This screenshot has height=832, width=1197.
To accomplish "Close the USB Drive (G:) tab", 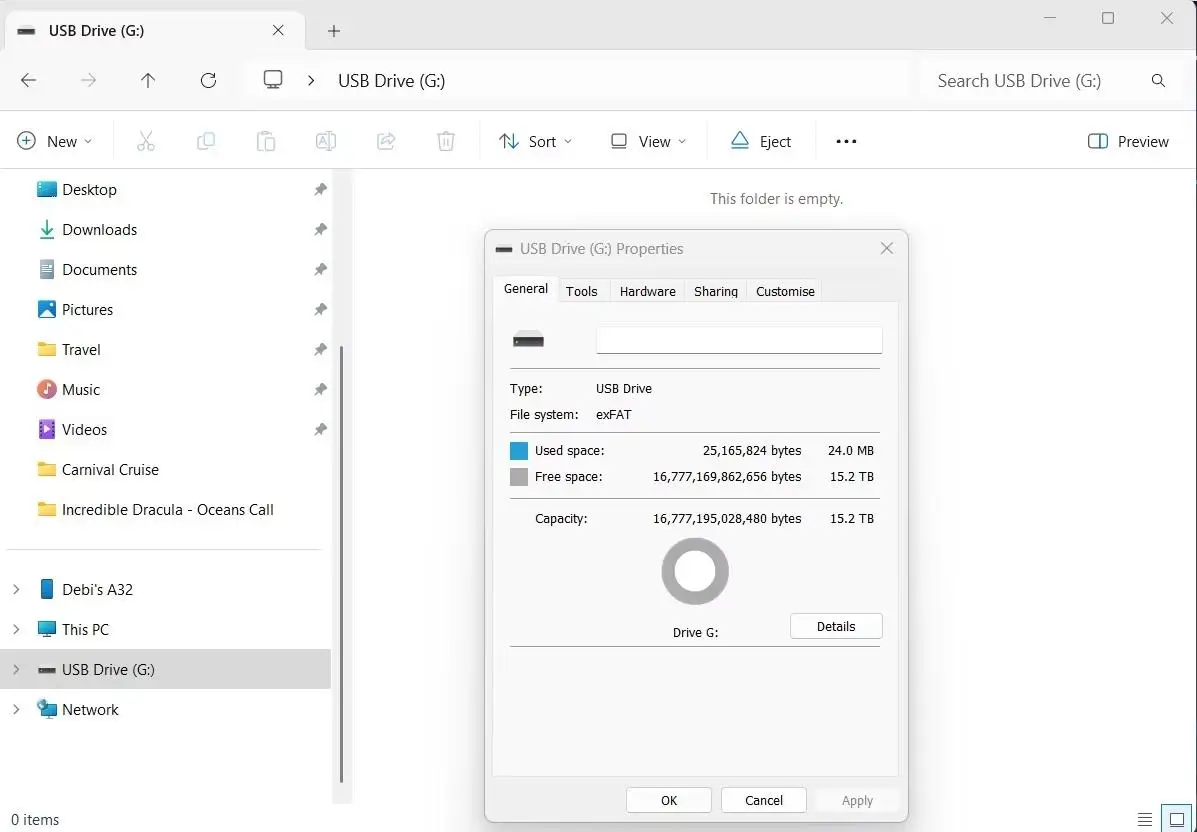I will pyautogui.click(x=278, y=31).
